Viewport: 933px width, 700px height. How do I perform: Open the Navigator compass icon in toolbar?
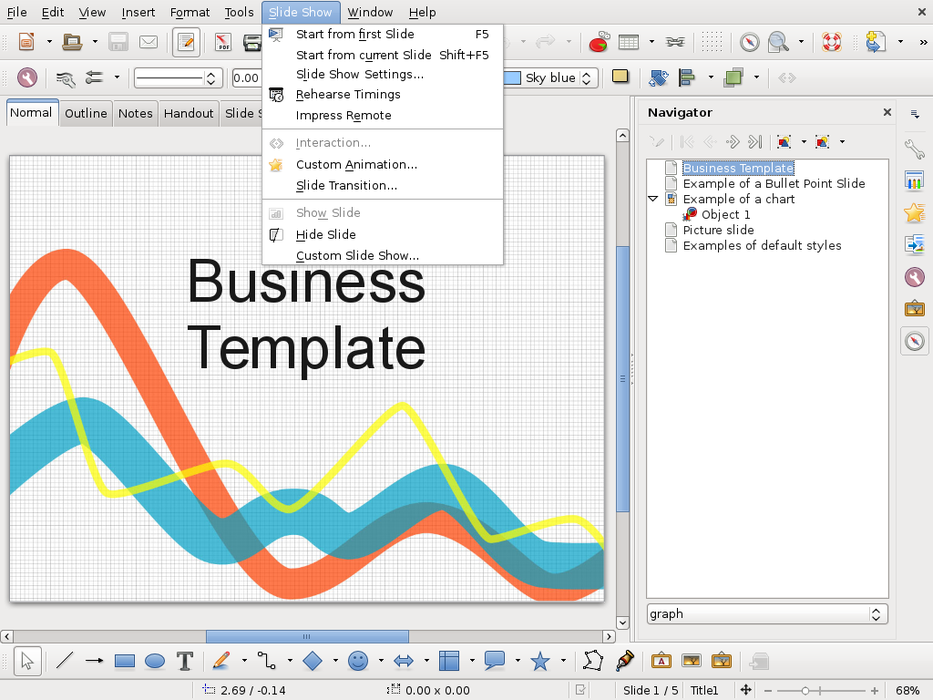pyautogui.click(x=749, y=42)
